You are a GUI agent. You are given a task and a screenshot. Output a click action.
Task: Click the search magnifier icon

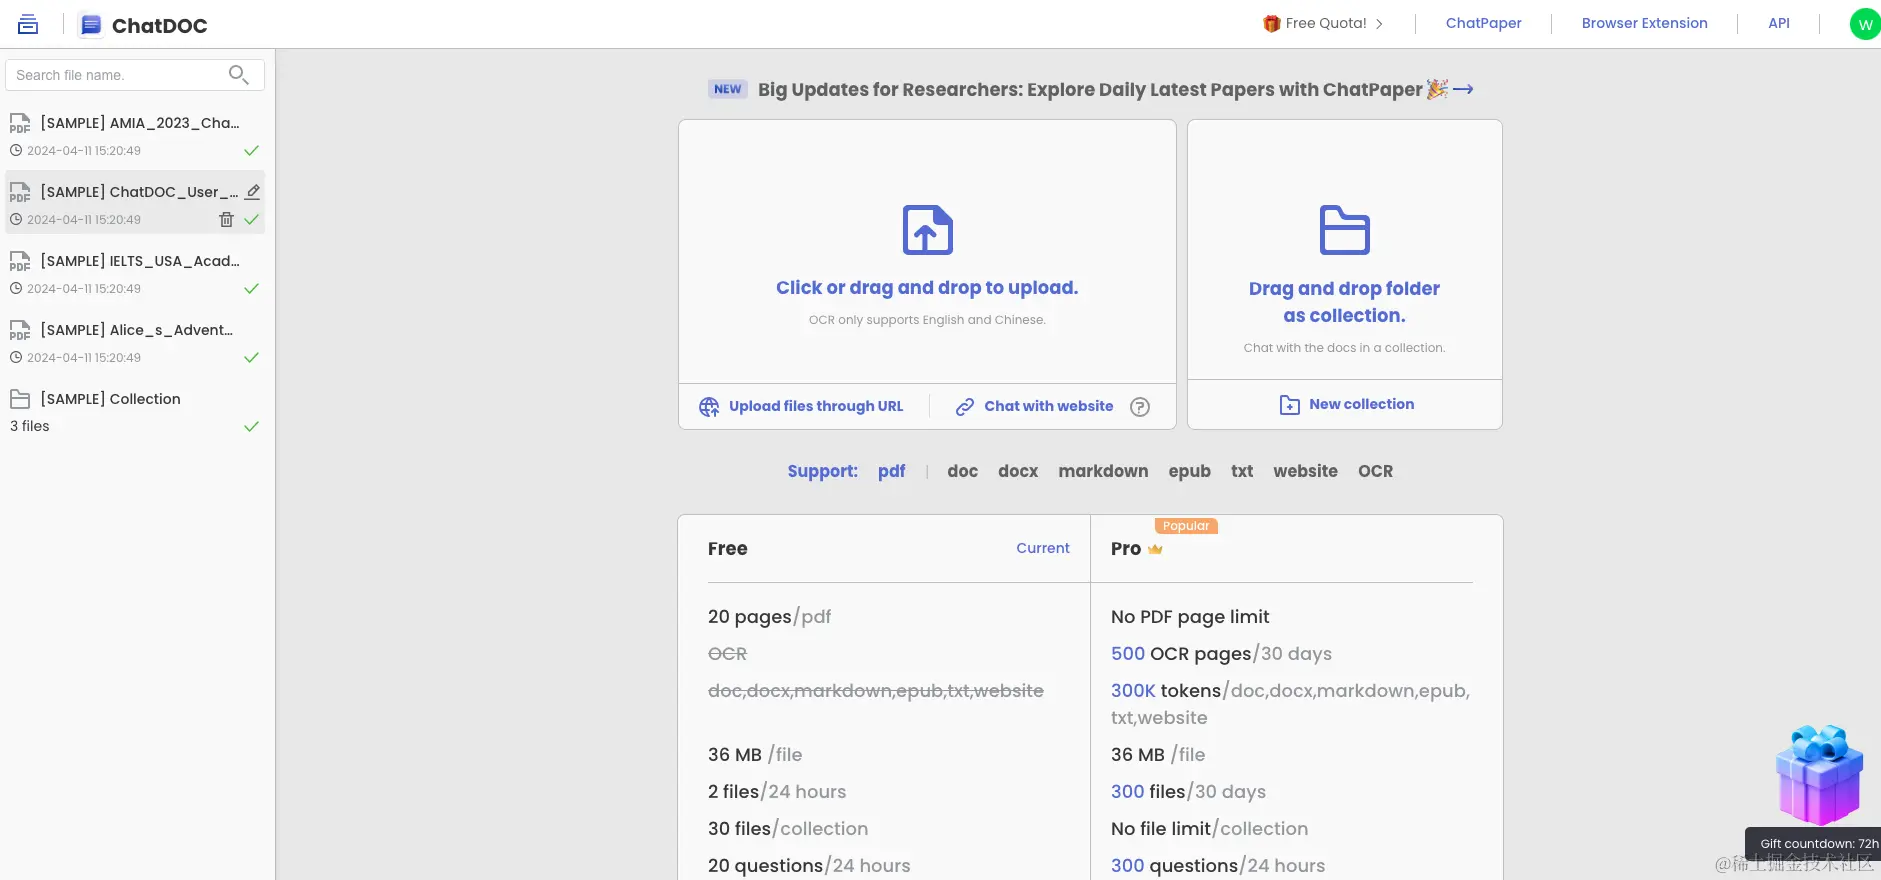coord(238,75)
